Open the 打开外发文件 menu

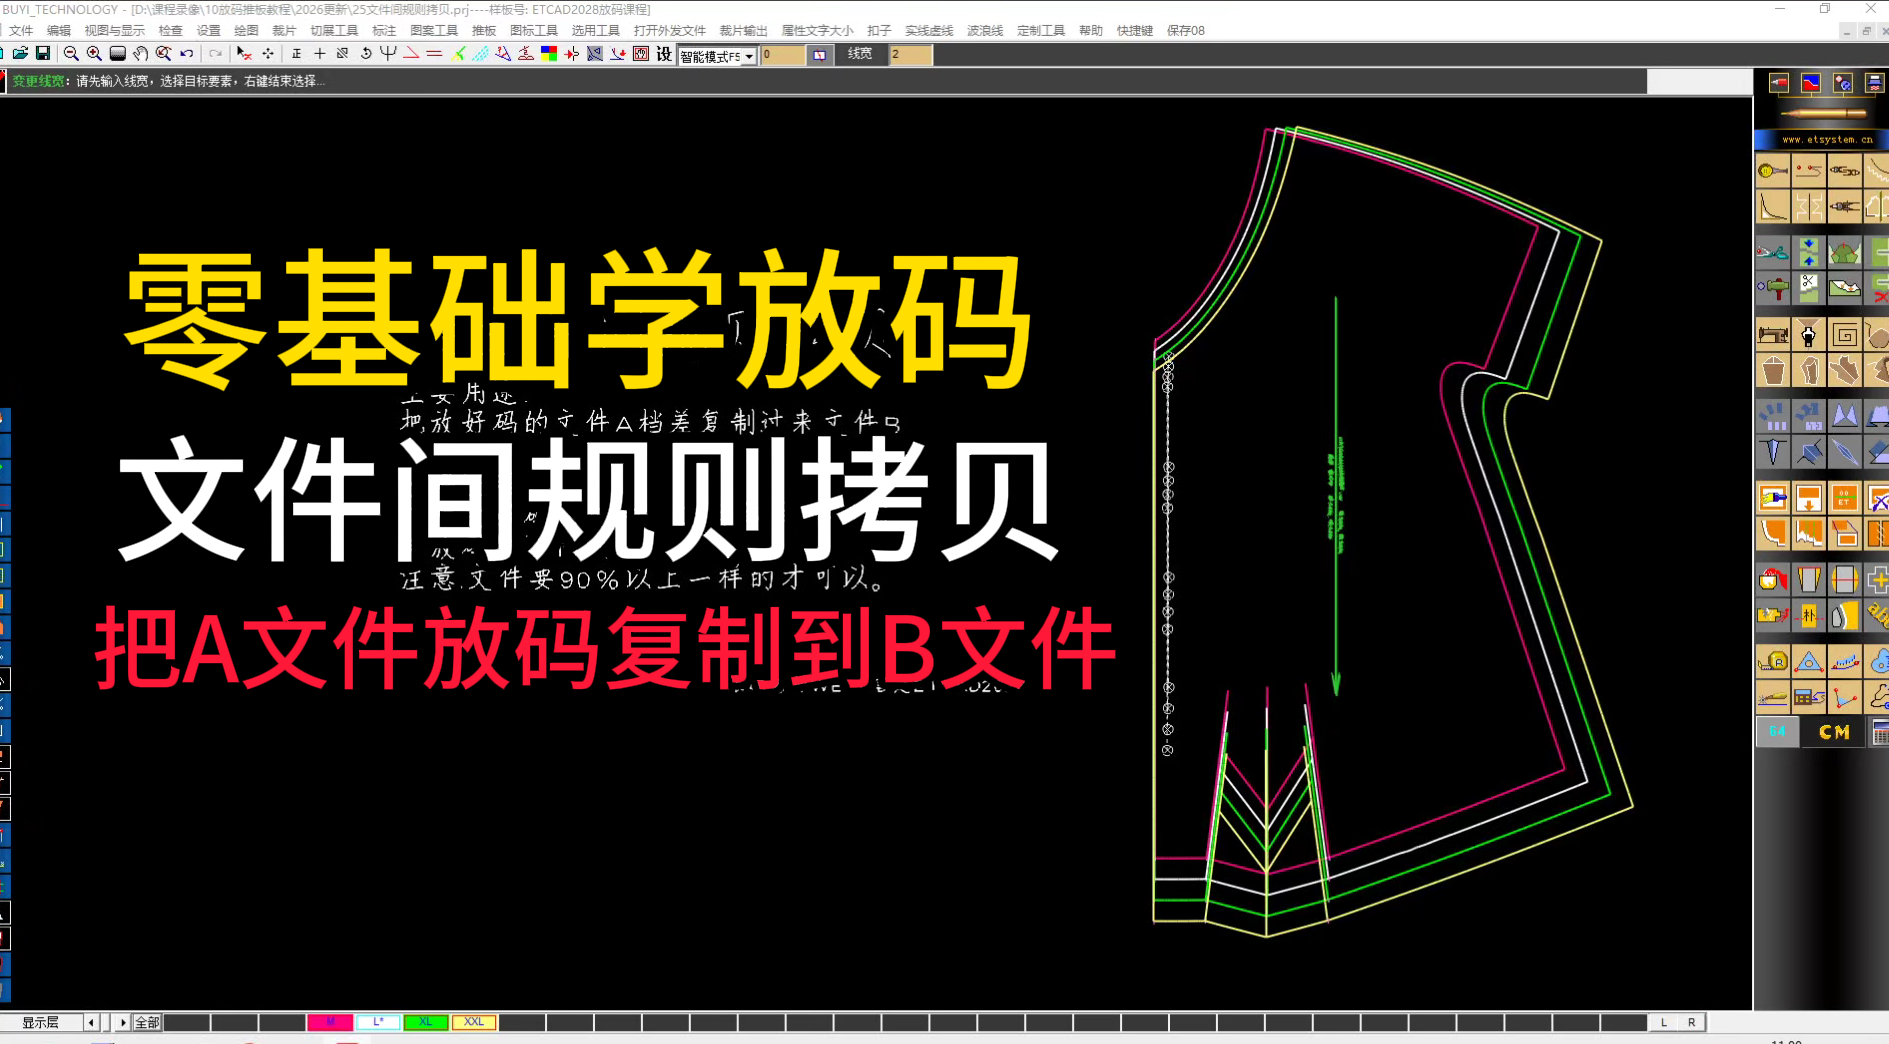[x=669, y=31]
